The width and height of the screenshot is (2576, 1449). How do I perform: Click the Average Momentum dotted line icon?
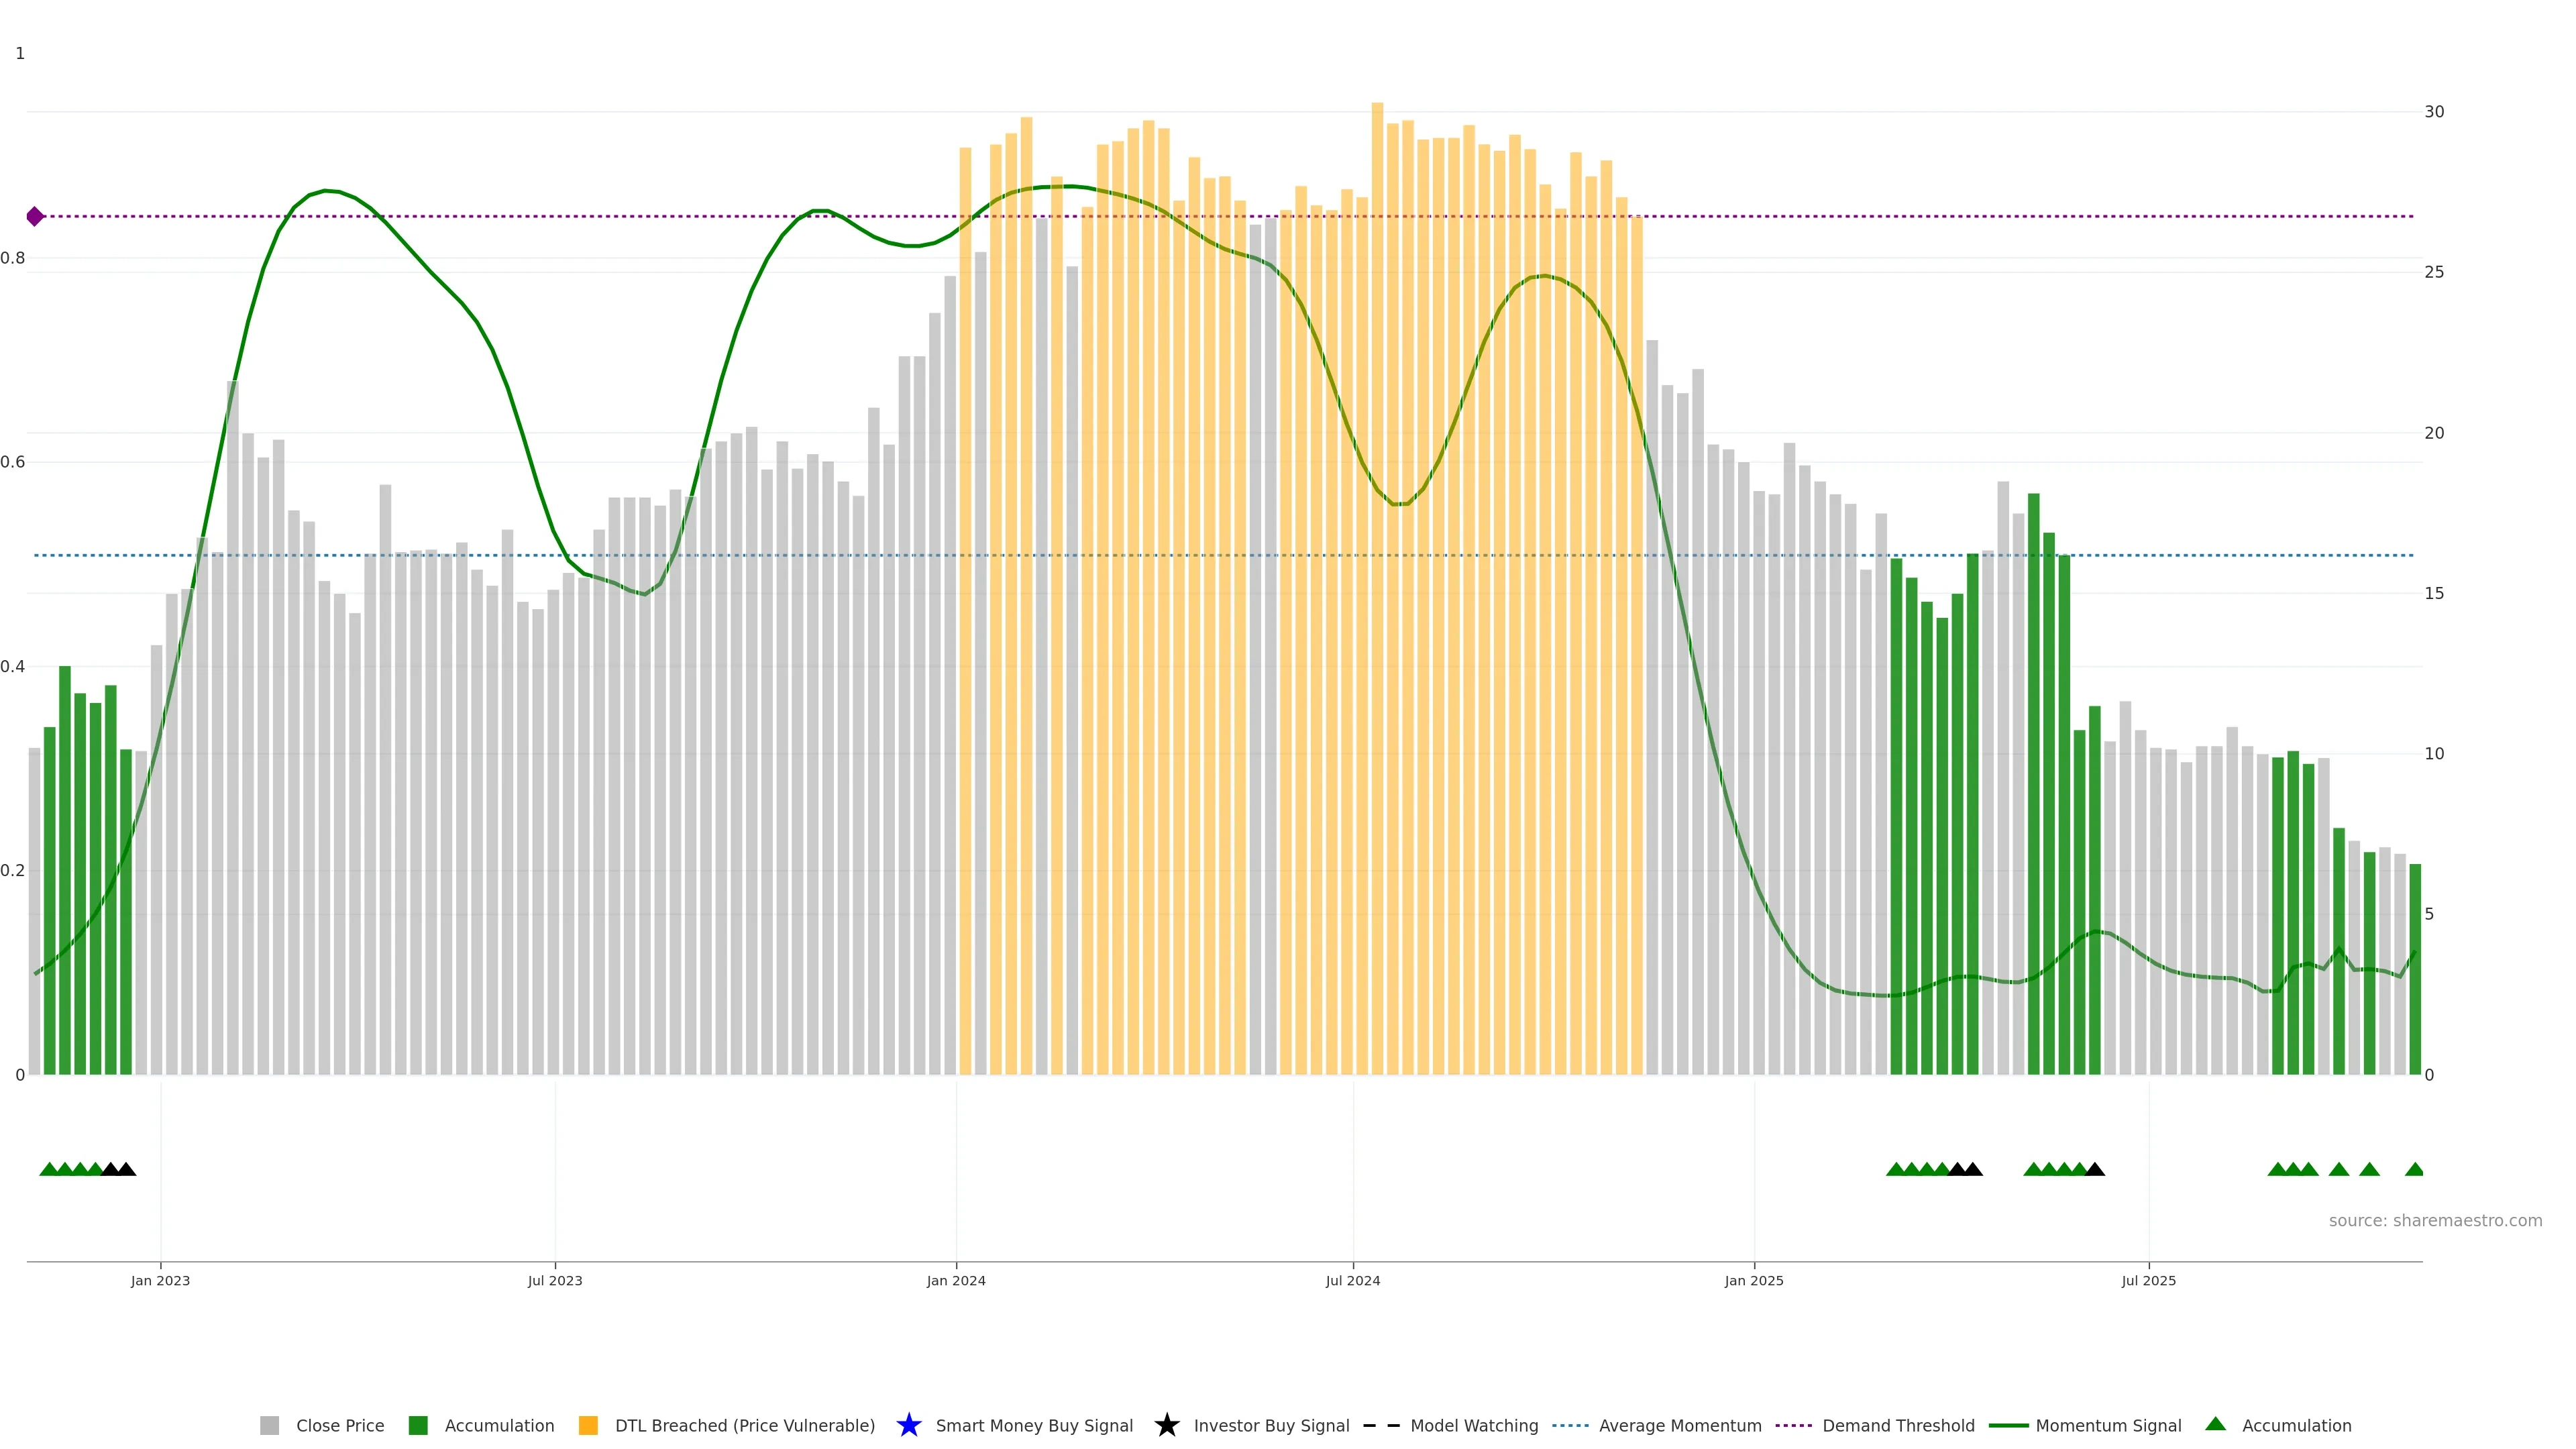(1570, 1425)
